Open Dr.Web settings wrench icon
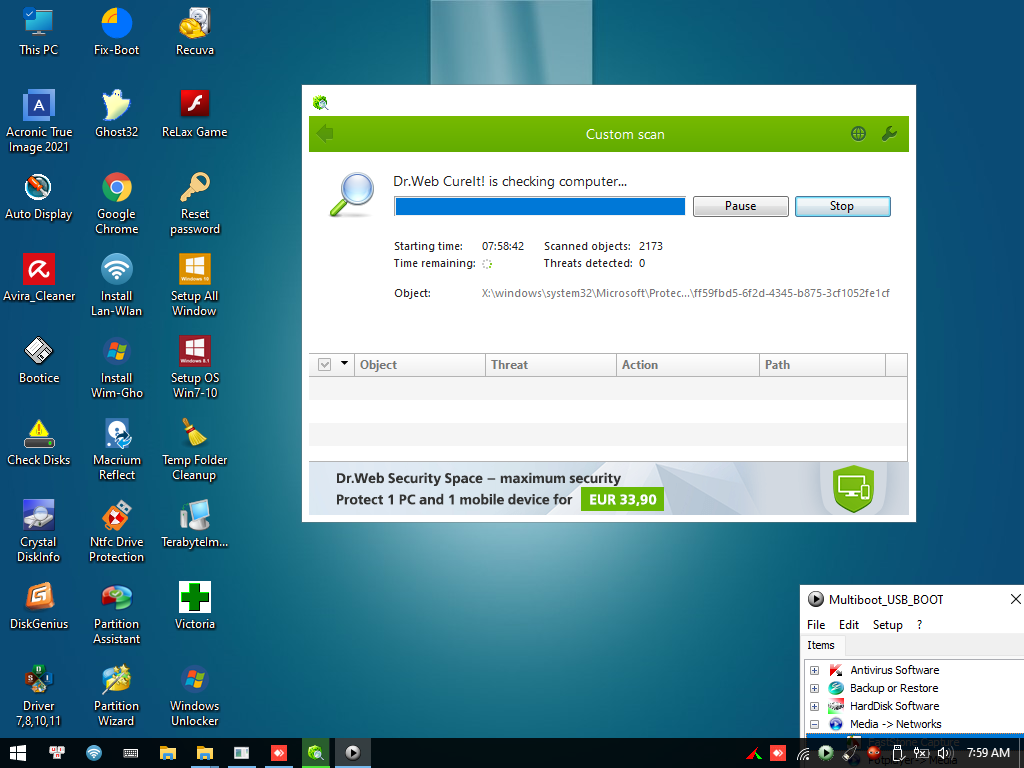This screenshot has height=768, width=1024. coord(889,134)
